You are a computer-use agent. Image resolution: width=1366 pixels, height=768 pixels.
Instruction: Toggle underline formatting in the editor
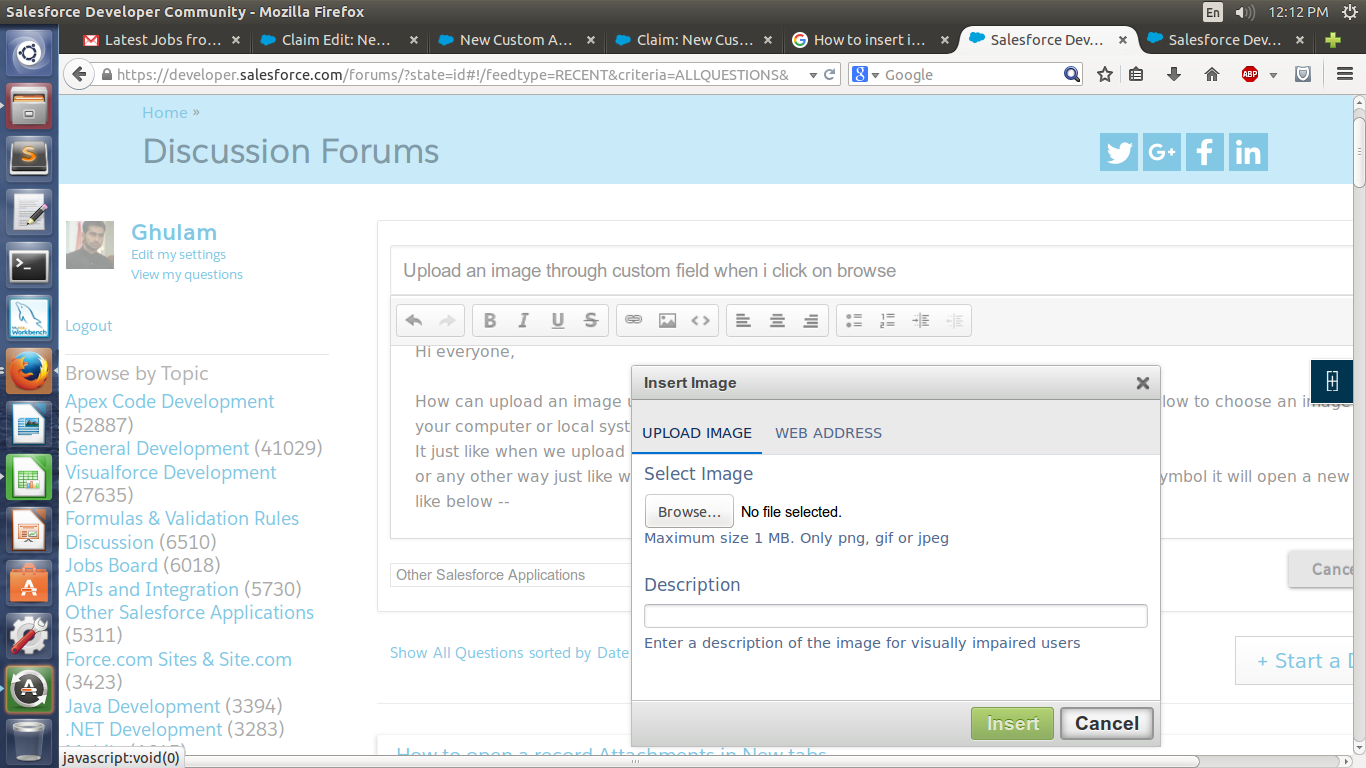558,320
